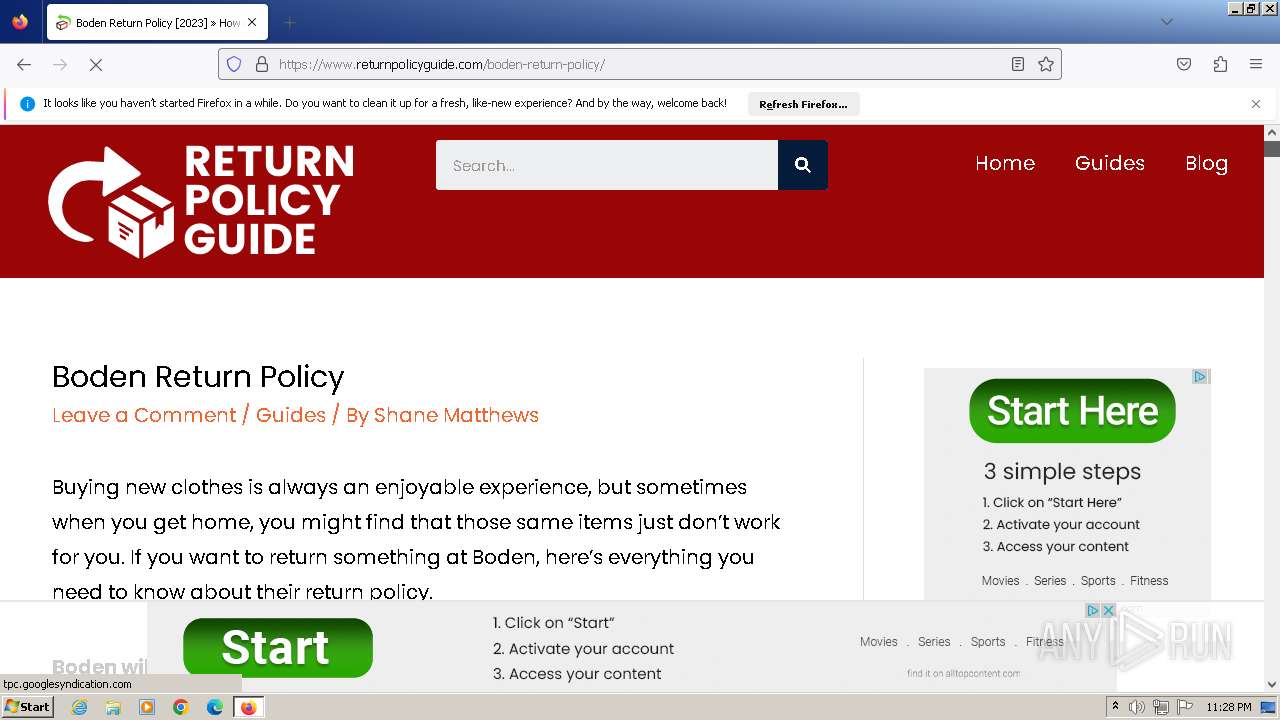Open the Blog navigation item
This screenshot has width=1280, height=720.
pyautogui.click(x=1206, y=163)
